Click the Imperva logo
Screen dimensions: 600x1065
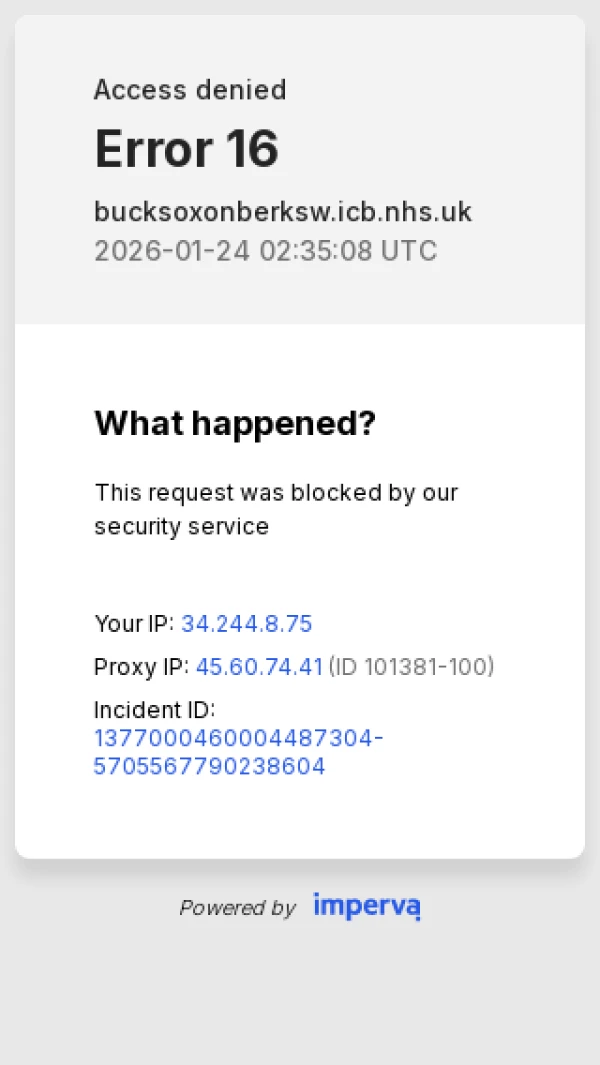coord(367,906)
